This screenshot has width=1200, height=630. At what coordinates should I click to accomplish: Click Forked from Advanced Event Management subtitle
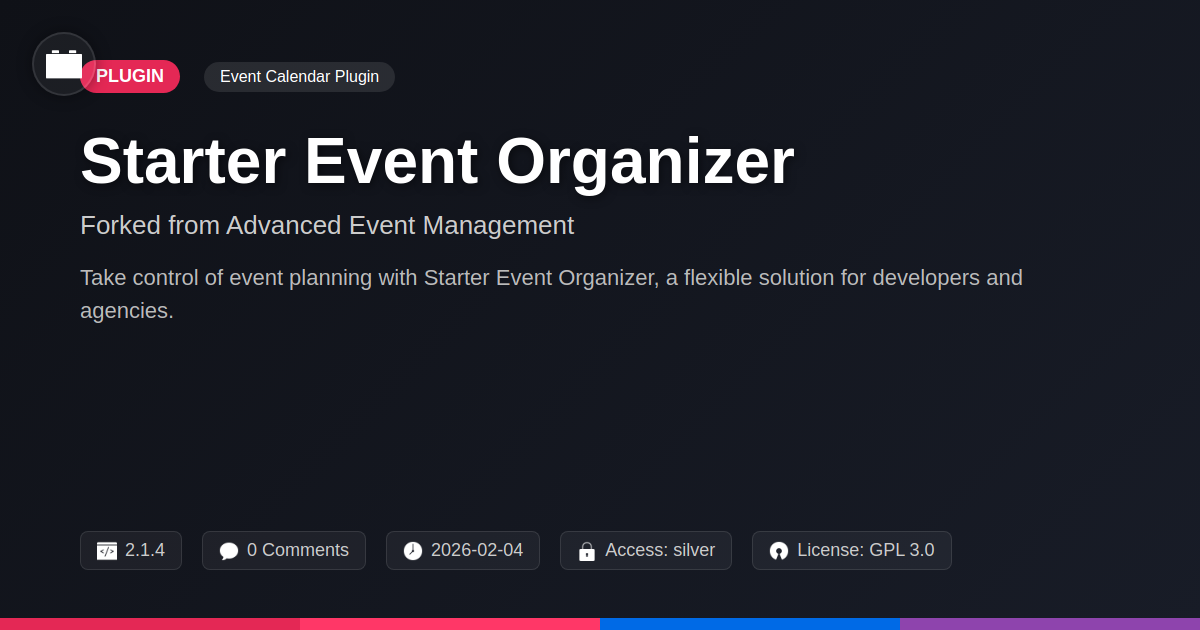(x=327, y=225)
